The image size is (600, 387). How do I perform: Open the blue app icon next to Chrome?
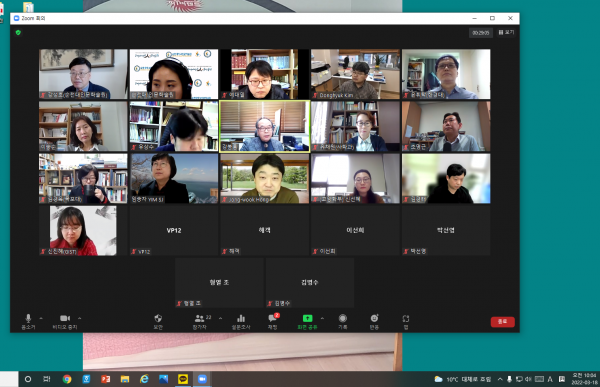pos(86,379)
